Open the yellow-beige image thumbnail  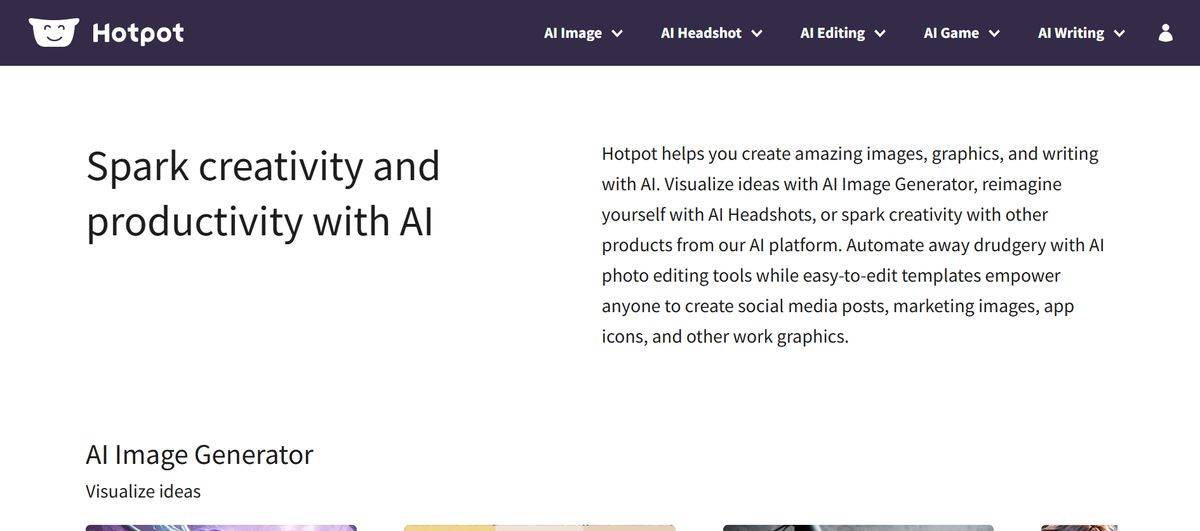click(x=539, y=527)
